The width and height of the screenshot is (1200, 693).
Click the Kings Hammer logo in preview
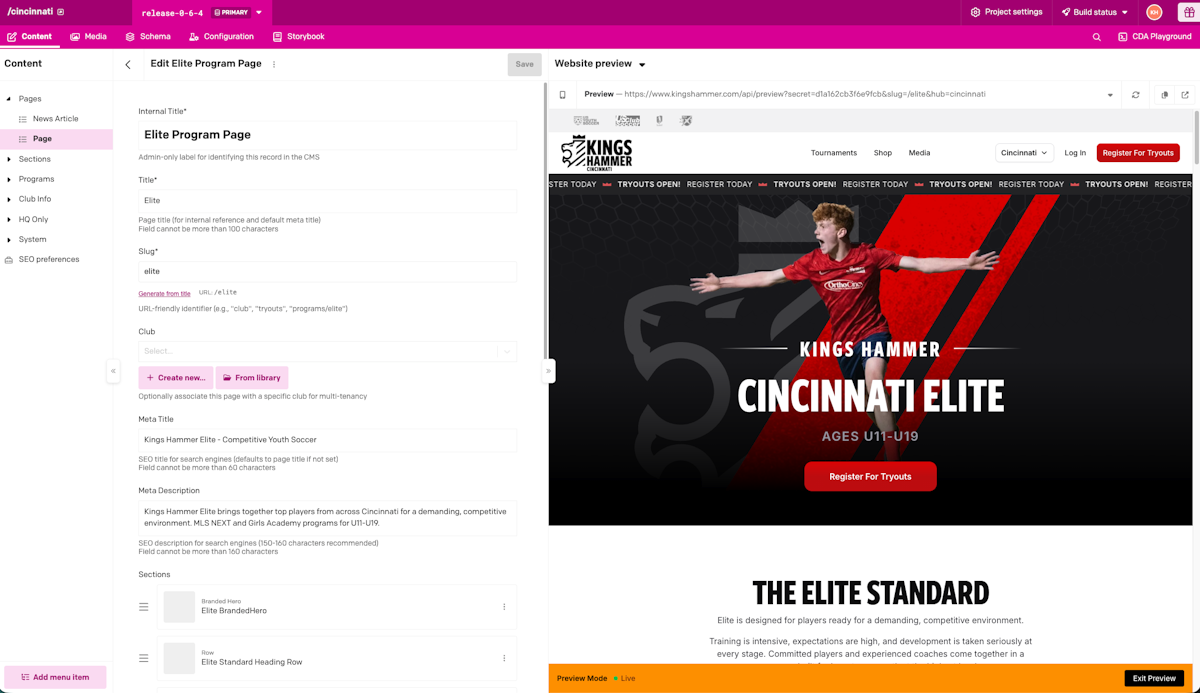pos(596,153)
